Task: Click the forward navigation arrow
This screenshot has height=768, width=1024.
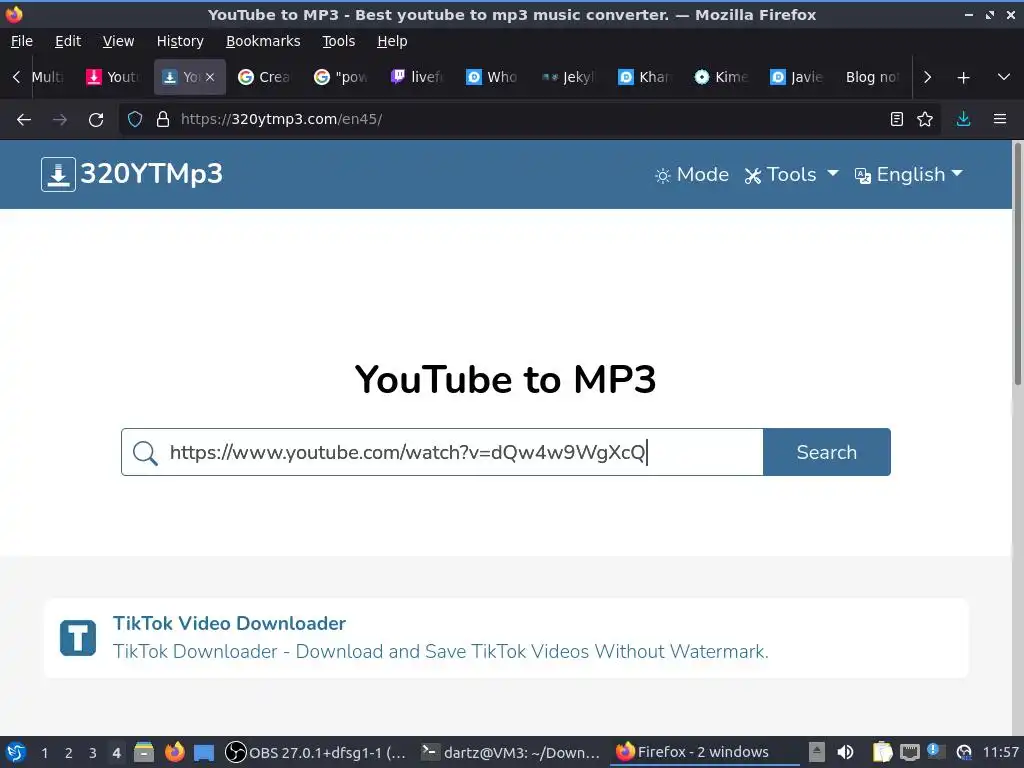Action: pos(60,120)
